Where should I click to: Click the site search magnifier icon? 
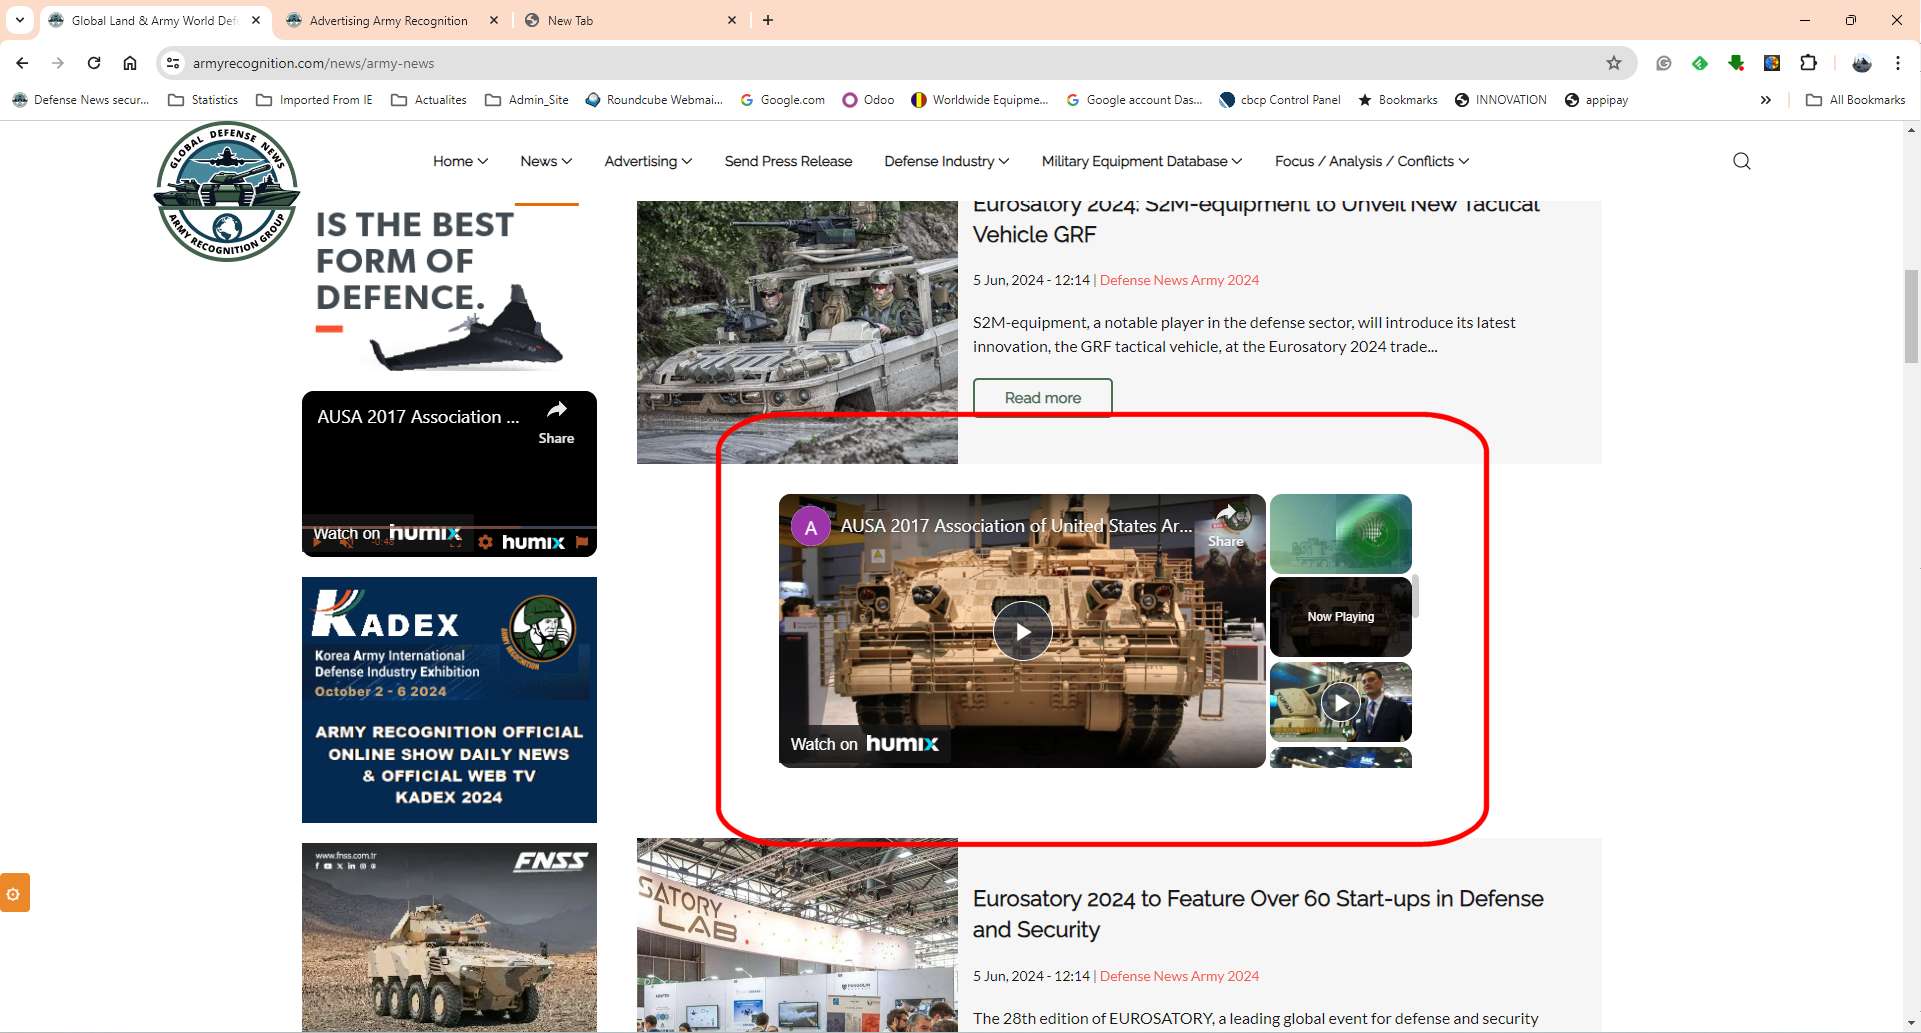1741,161
